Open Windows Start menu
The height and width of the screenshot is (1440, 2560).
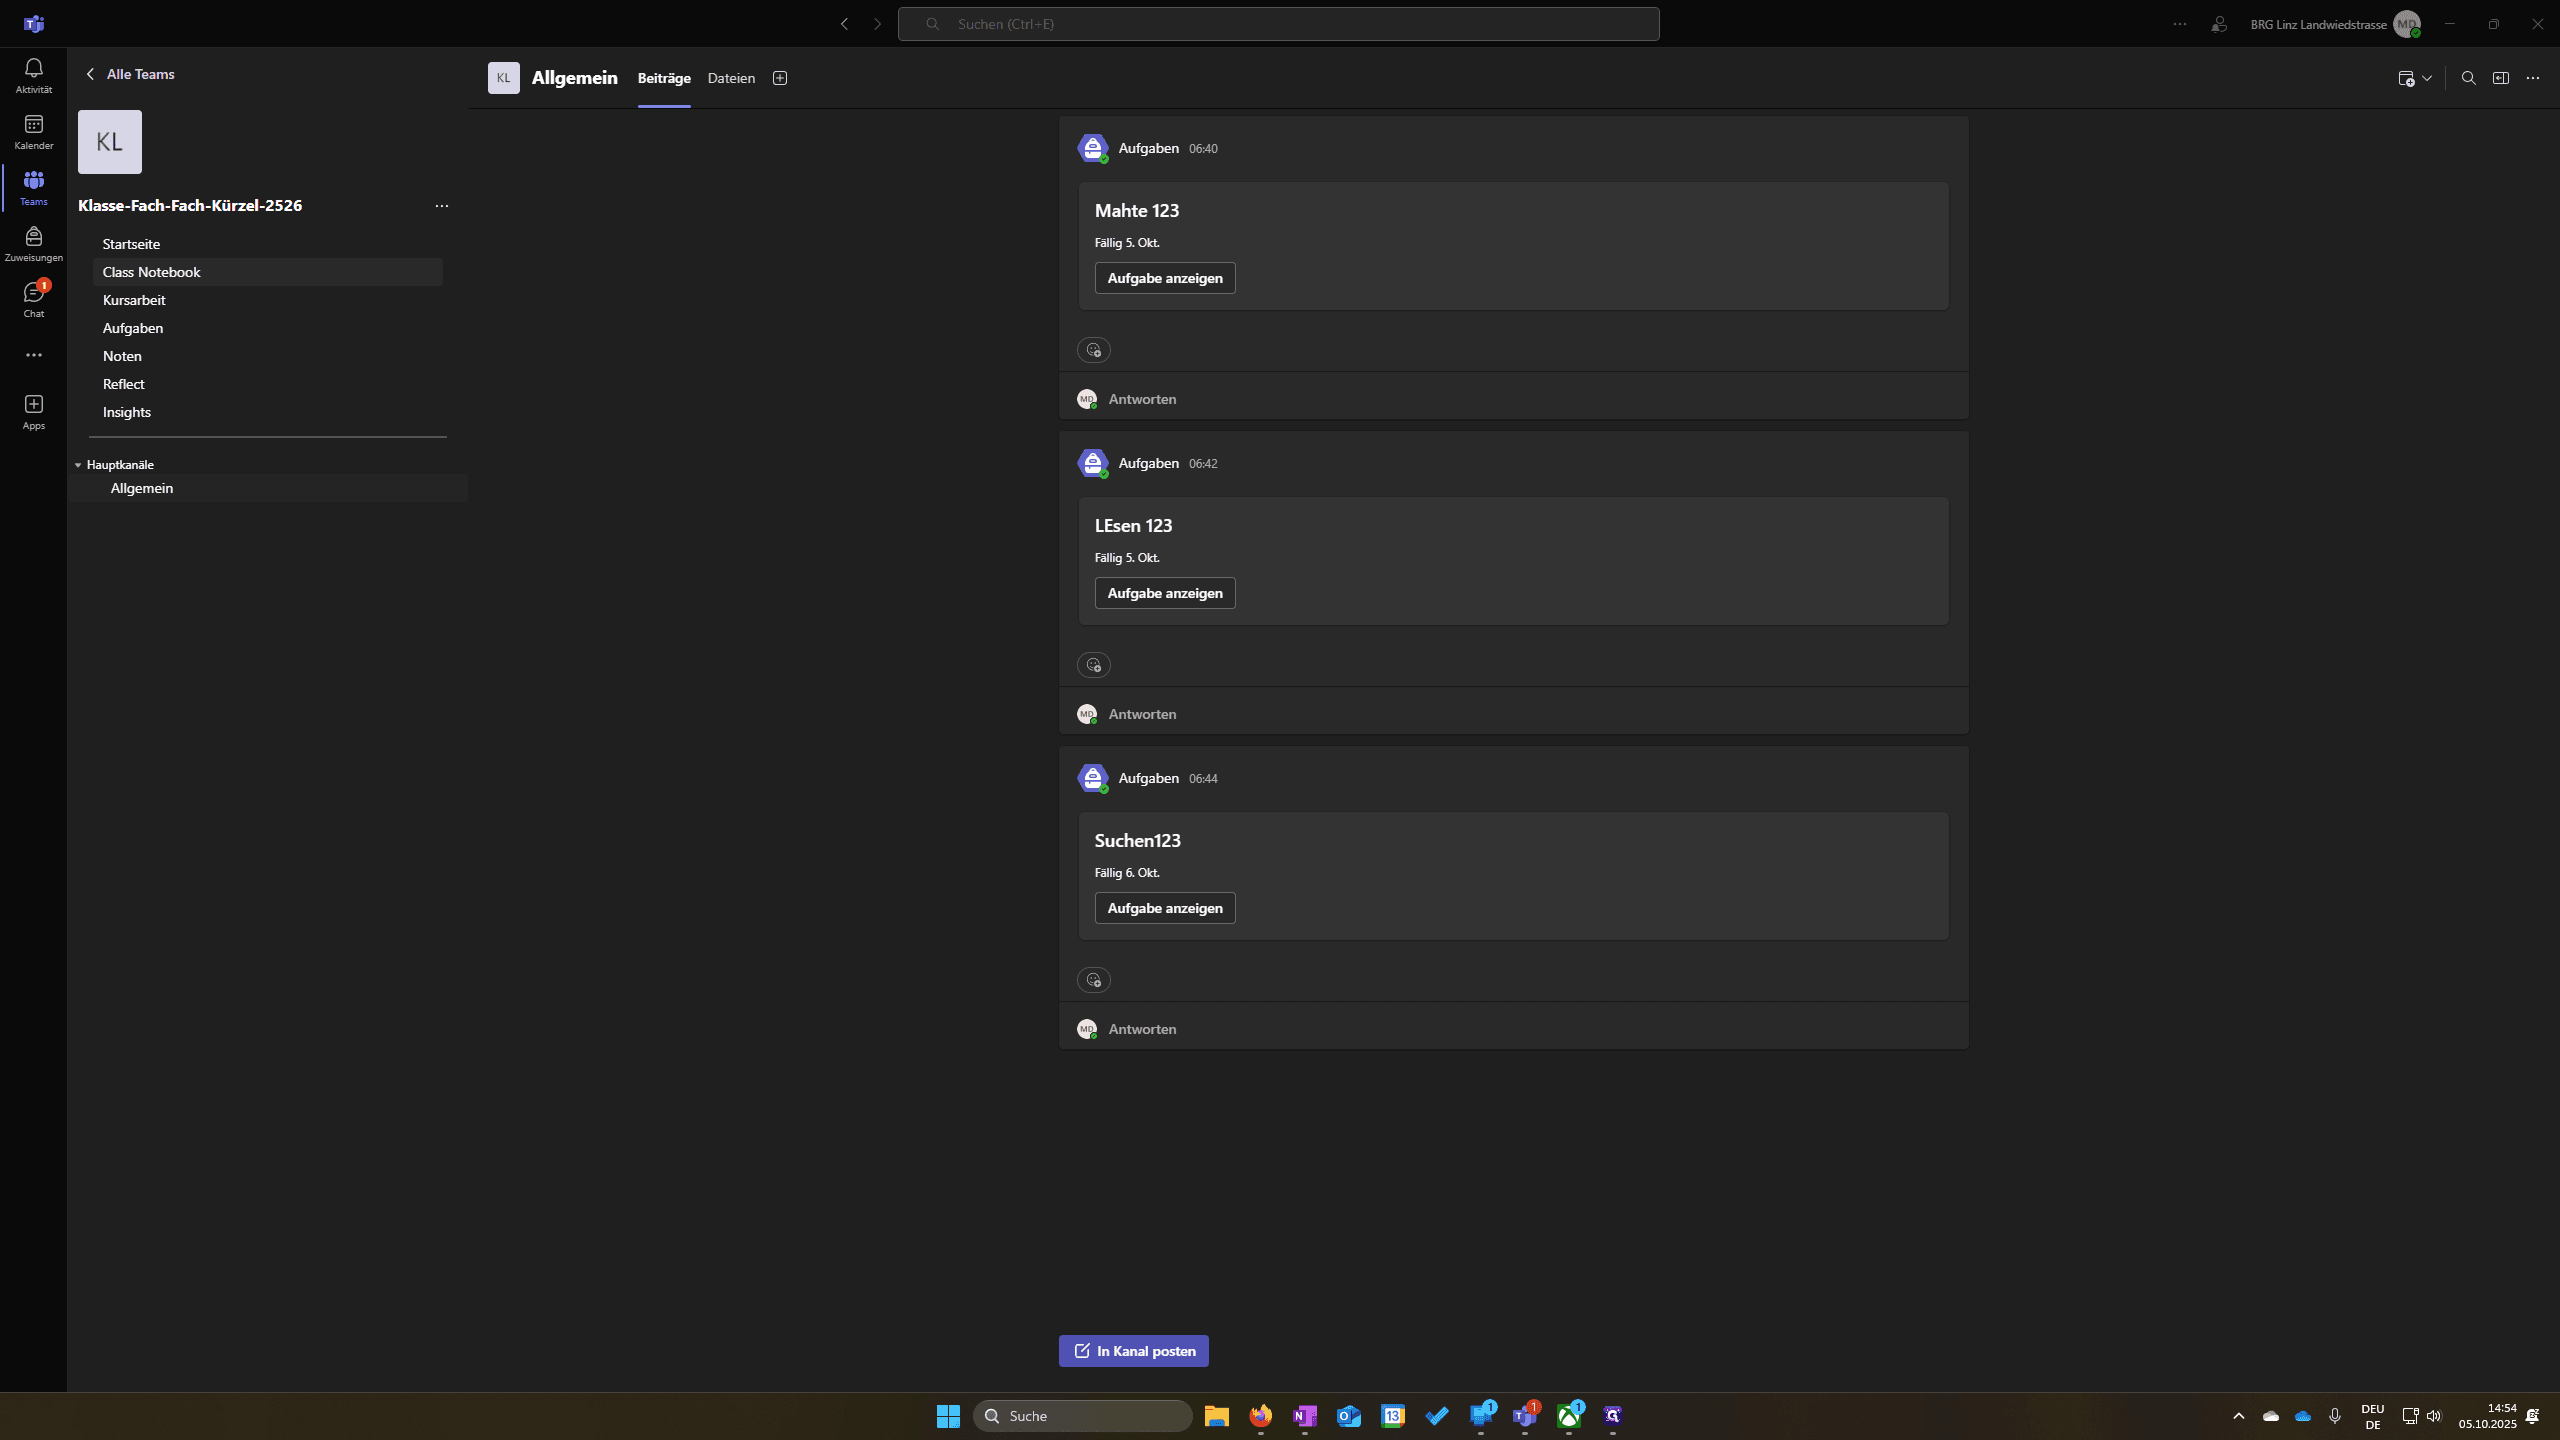(x=948, y=1416)
